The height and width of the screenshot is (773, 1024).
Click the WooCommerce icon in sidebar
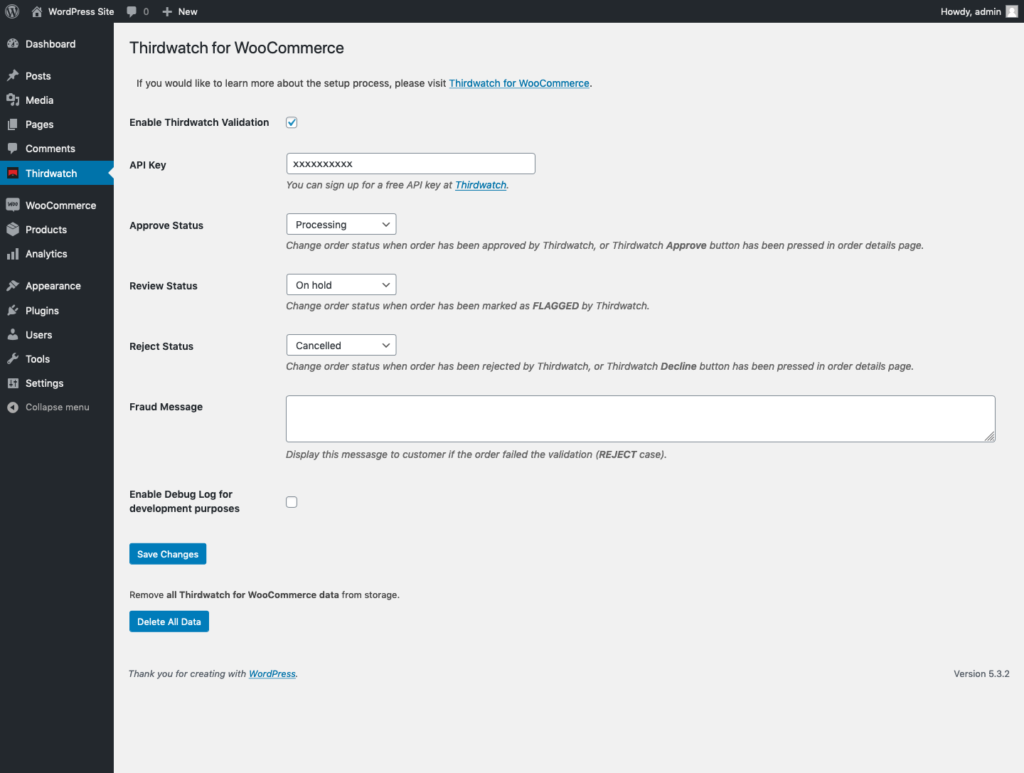[13, 205]
